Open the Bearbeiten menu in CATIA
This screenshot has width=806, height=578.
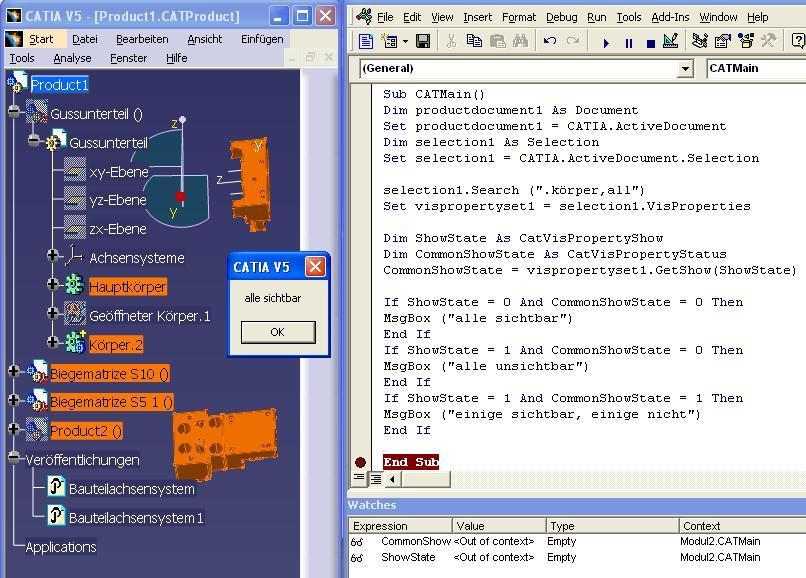click(x=142, y=39)
